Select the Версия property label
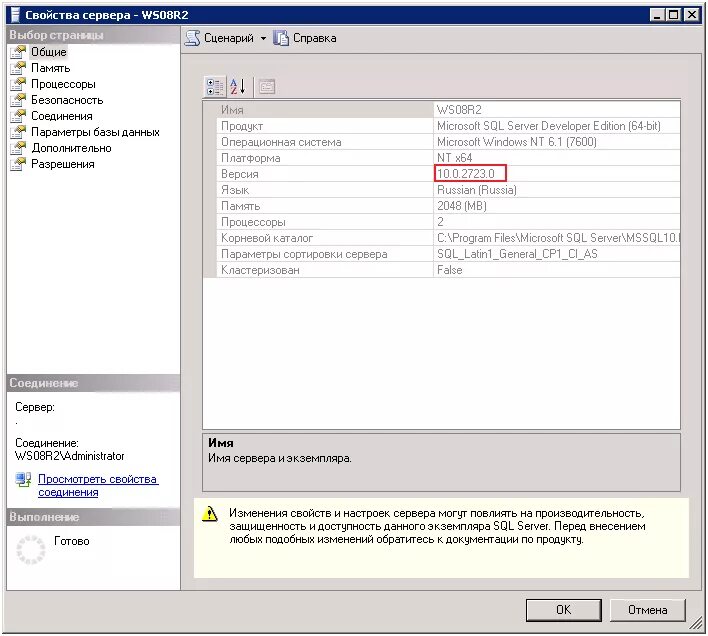Image resolution: width=708 pixels, height=636 pixels. pos(239,174)
